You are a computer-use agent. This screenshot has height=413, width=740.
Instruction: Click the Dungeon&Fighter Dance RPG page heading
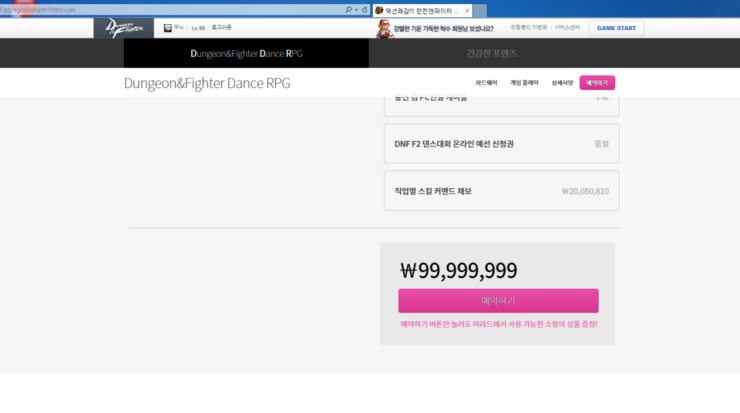[x=207, y=83]
